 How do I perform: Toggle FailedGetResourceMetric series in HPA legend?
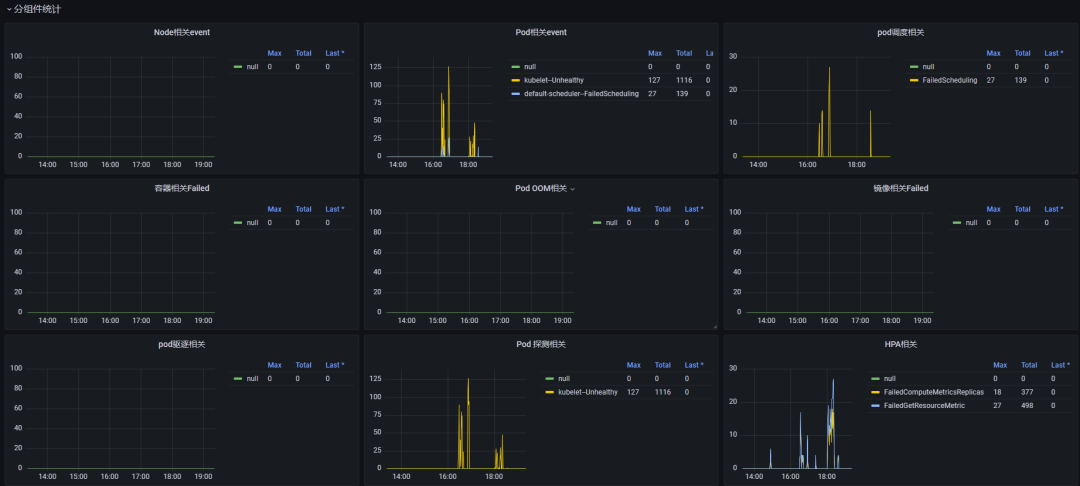[924, 406]
